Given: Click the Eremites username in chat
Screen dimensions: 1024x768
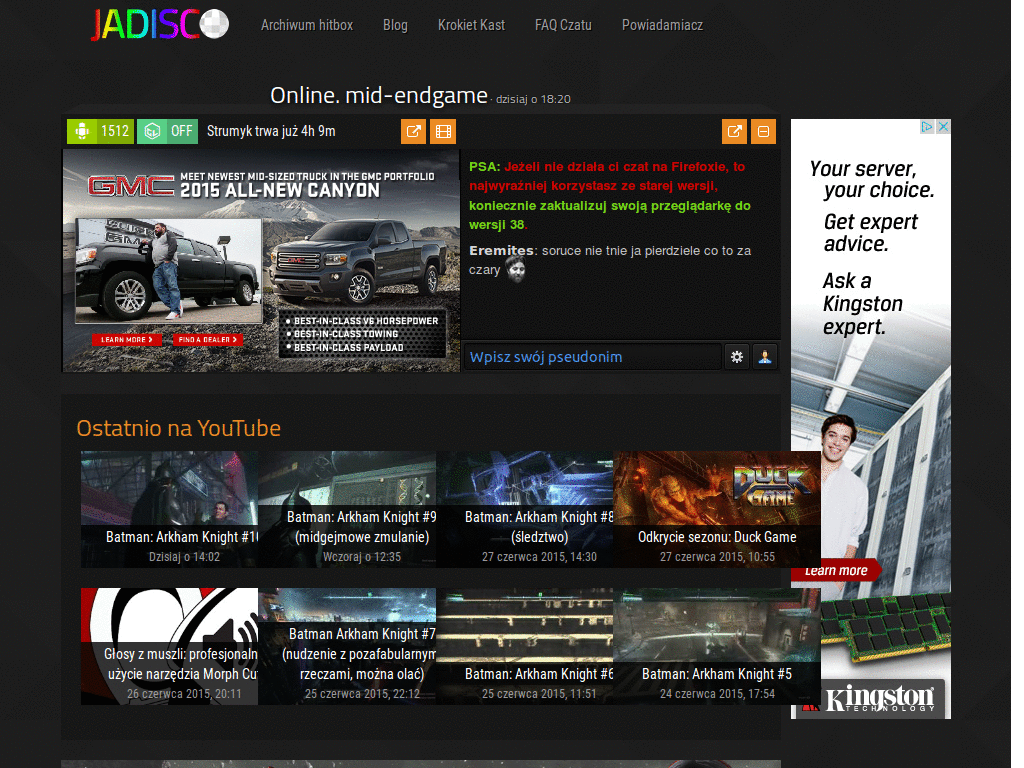Looking at the screenshot, I should click(x=501, y=251).
